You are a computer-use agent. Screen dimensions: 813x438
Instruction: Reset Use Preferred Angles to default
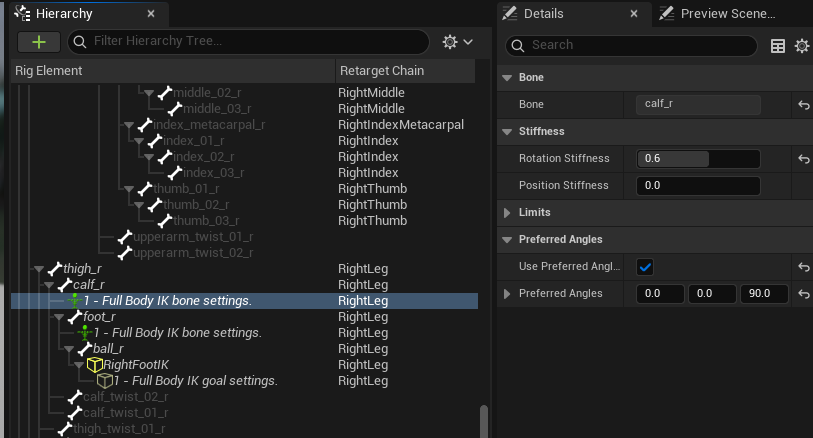coord(804,267)
